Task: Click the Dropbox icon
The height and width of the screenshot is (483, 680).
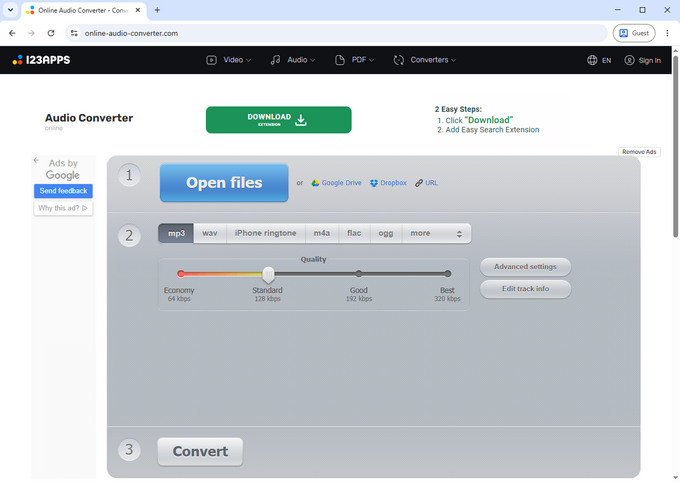Action: [x=374, y=183]
